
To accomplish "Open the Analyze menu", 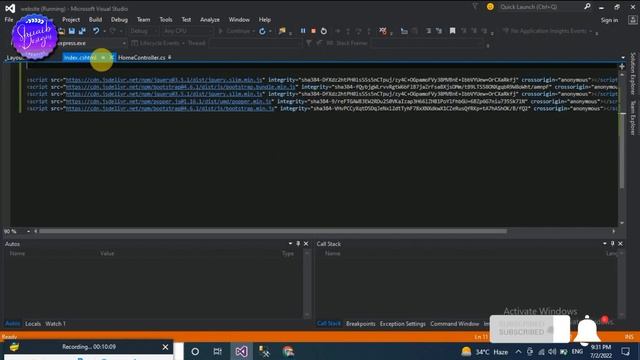I will pyautogui.click(x=210, y=20).
